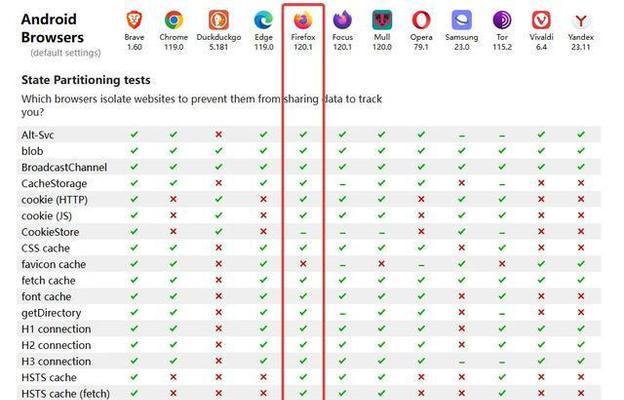This screenshot has width=624, height=400.
Task: Select the Vivaldi browser icon
Action: coord(541,20)
